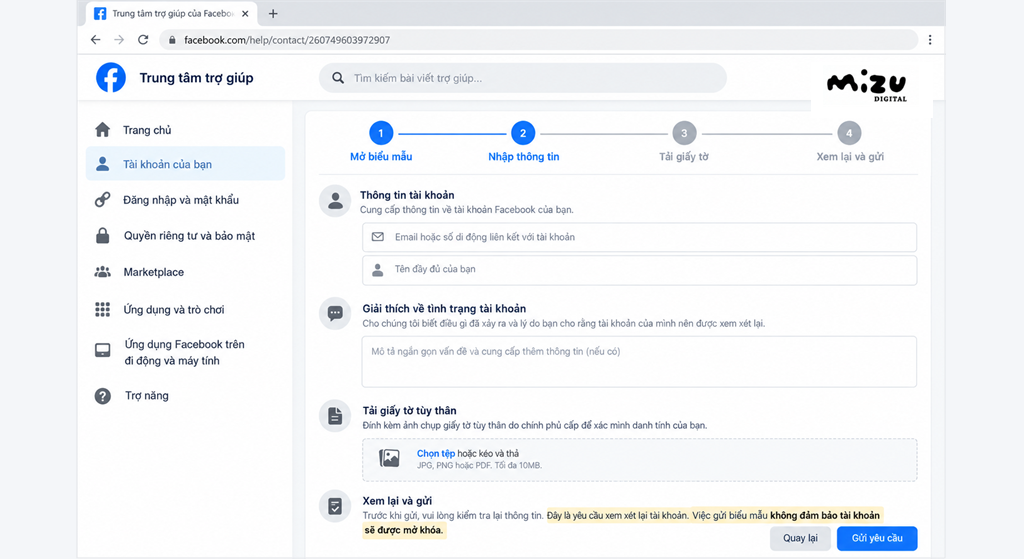Focus the Tên đầy đủ của bạn field
1024x559 pixels.
pyautogui.click(x=639, y=270)
